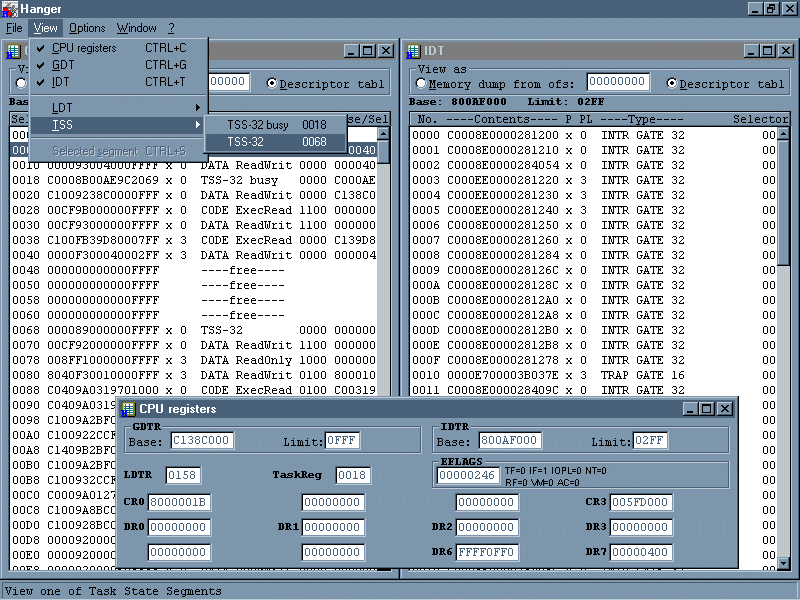Click the IDTR Limit field 02FF
The width and height of the screenshot is (800, 600).
[649, 440]
